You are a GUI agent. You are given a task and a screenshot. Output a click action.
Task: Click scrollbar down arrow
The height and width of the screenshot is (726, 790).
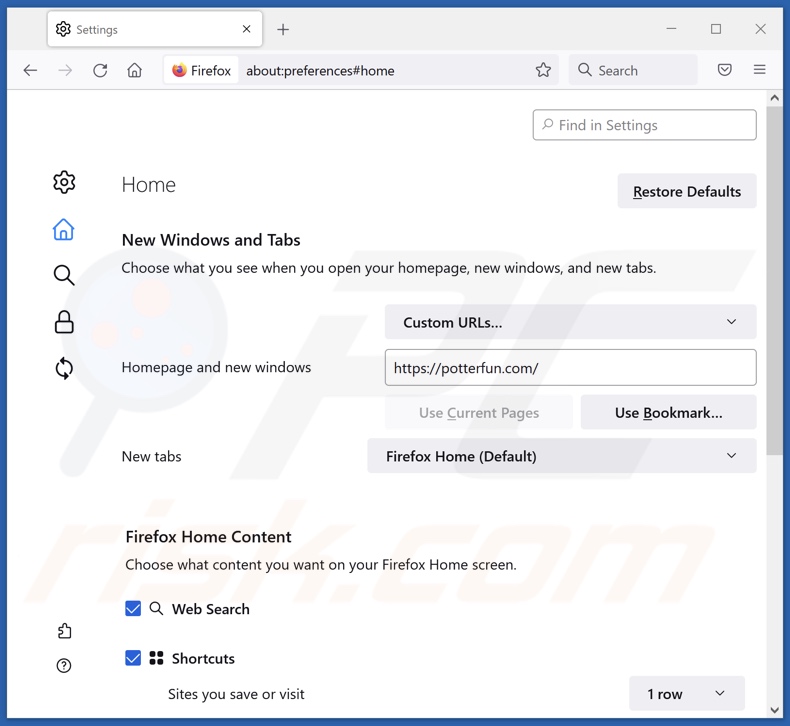pos(774,710)
